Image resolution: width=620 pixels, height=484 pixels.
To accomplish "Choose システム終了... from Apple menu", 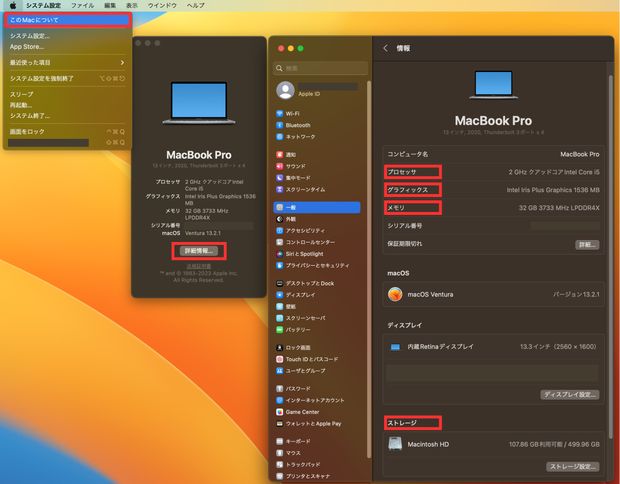I will coord(30,115).
